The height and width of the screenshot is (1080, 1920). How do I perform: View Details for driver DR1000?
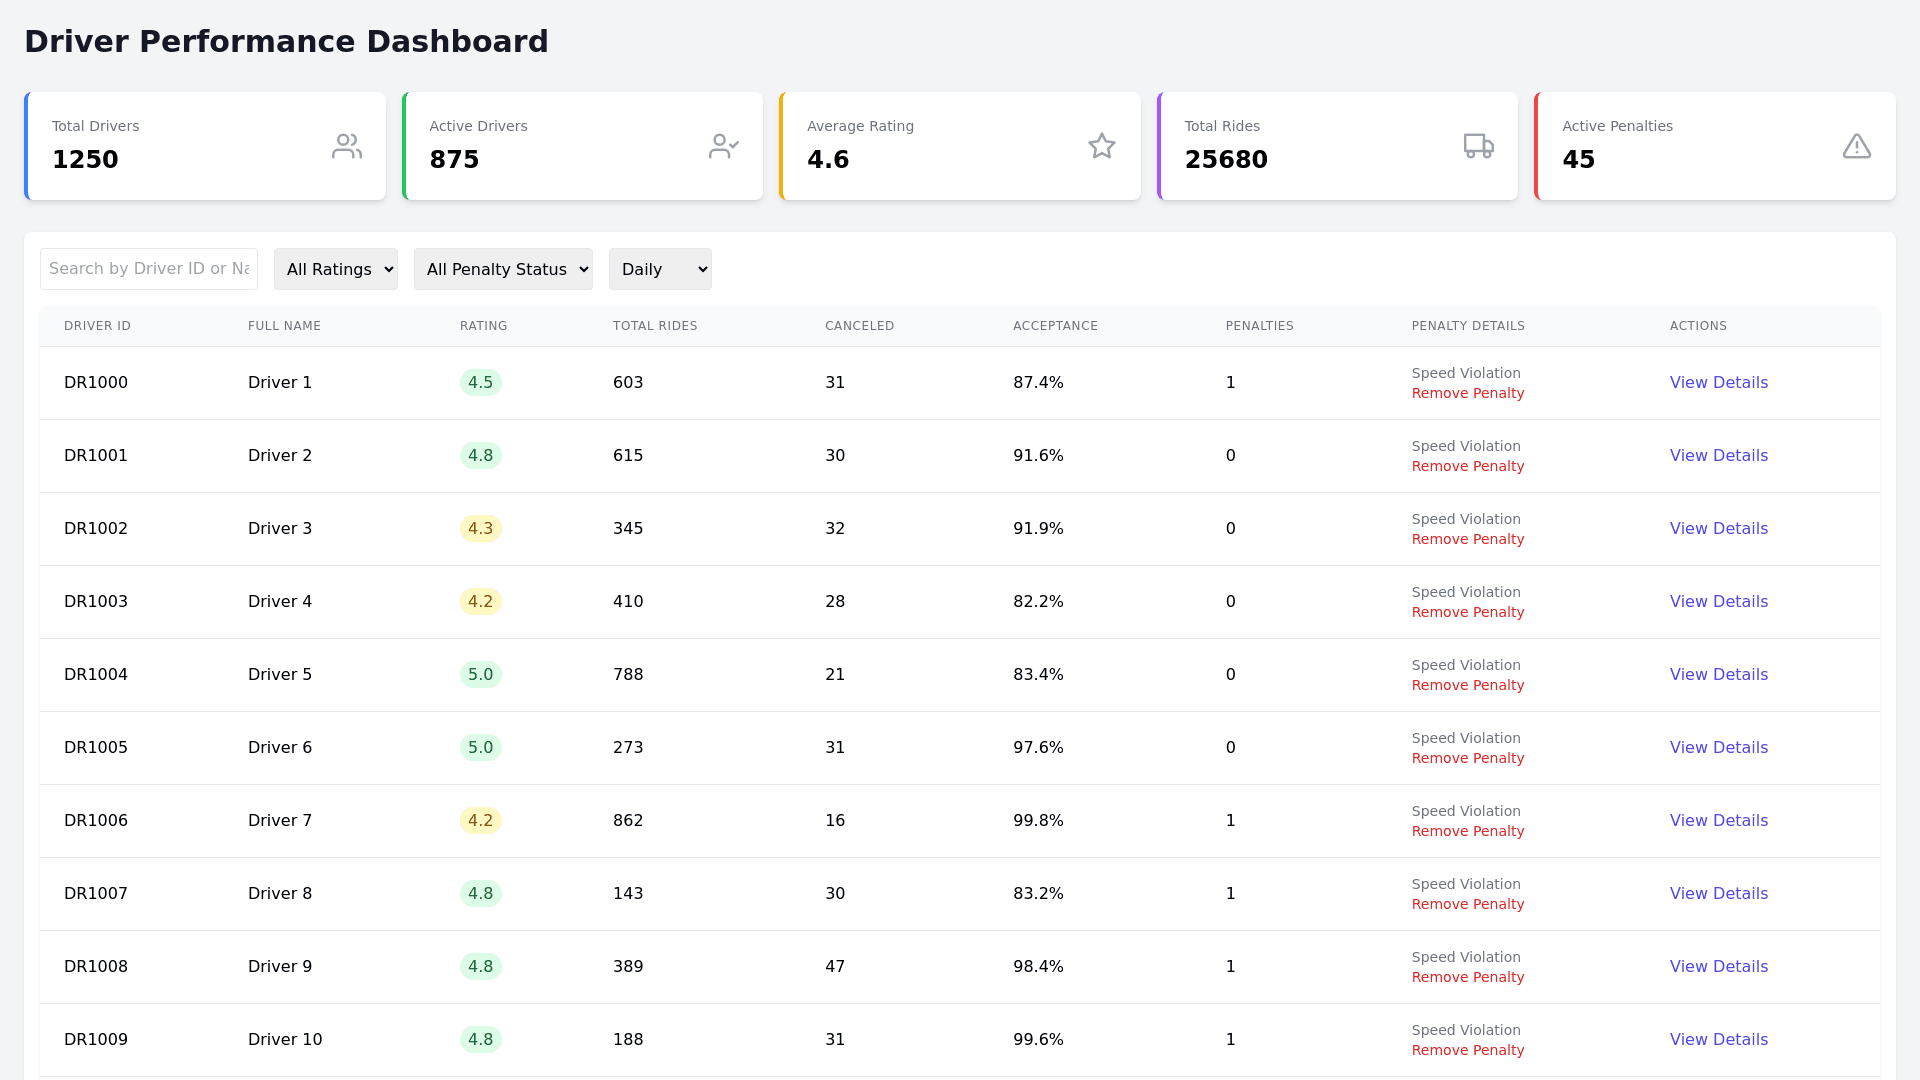1718,383
